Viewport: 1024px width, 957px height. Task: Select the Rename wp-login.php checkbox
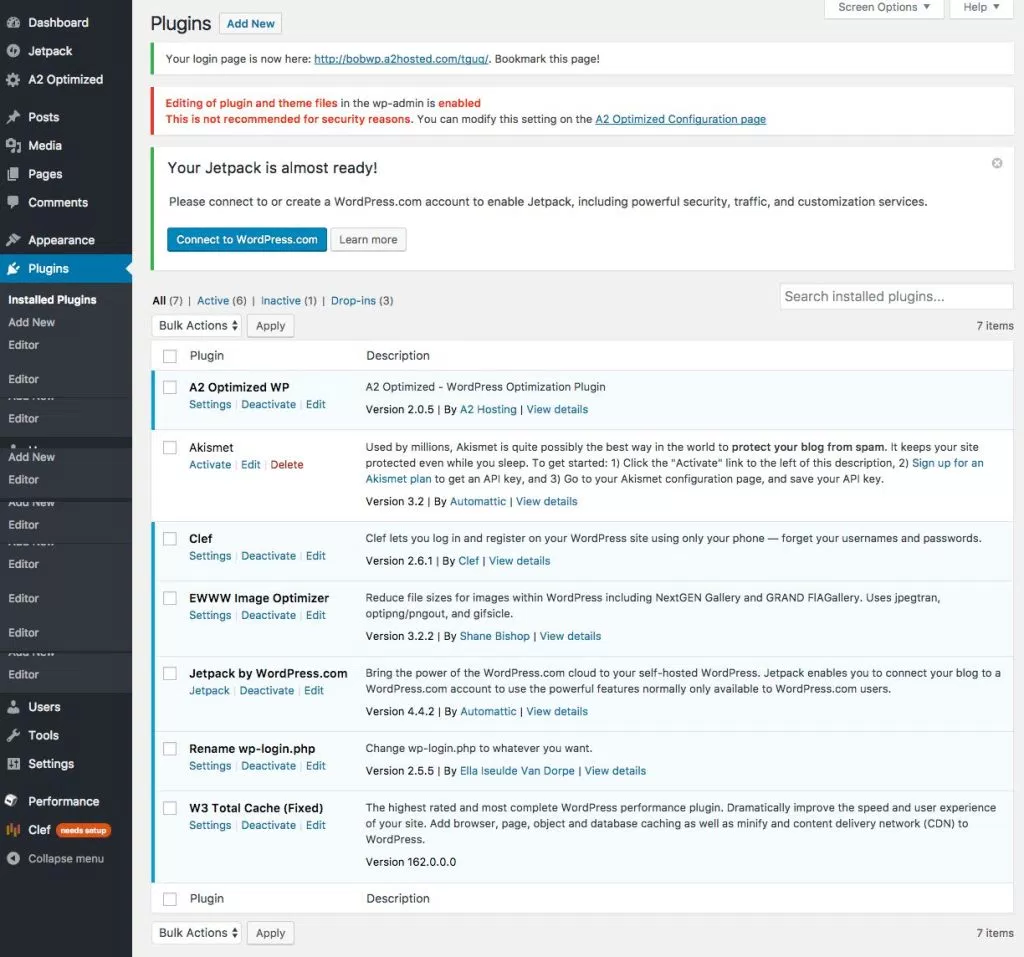point(170,749)
